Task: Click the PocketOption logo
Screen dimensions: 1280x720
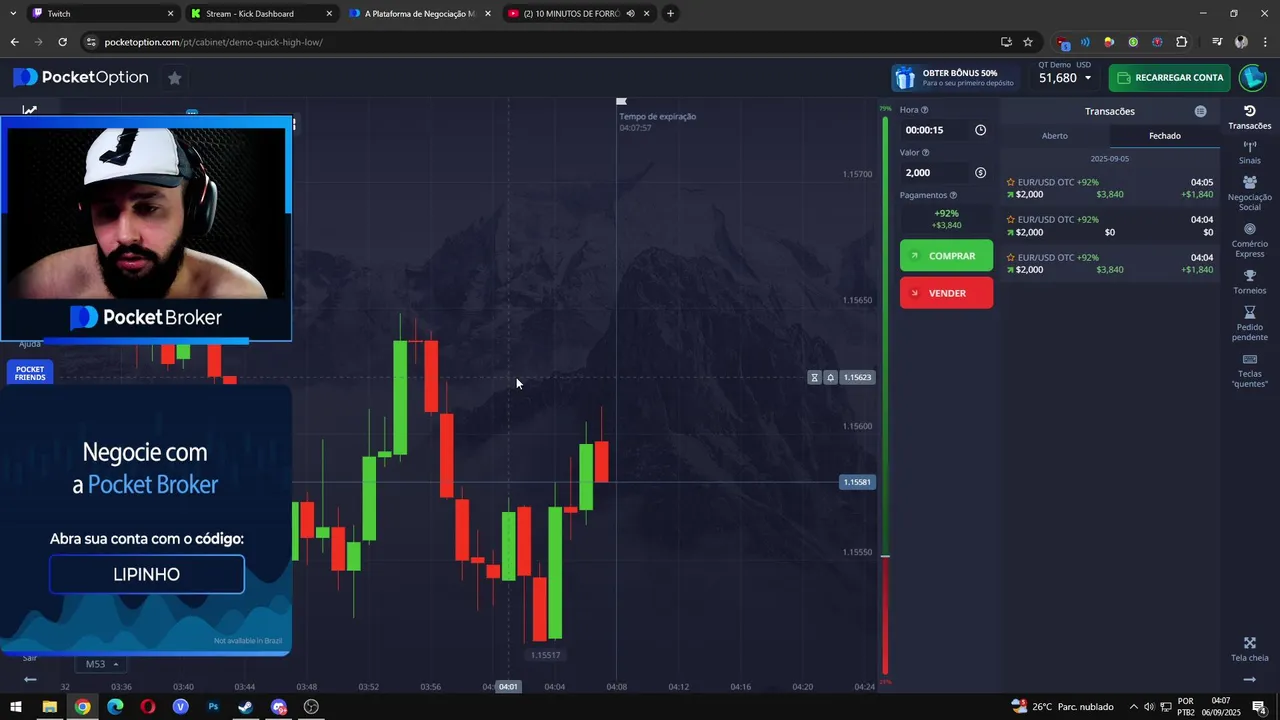Action: point(81,78)
